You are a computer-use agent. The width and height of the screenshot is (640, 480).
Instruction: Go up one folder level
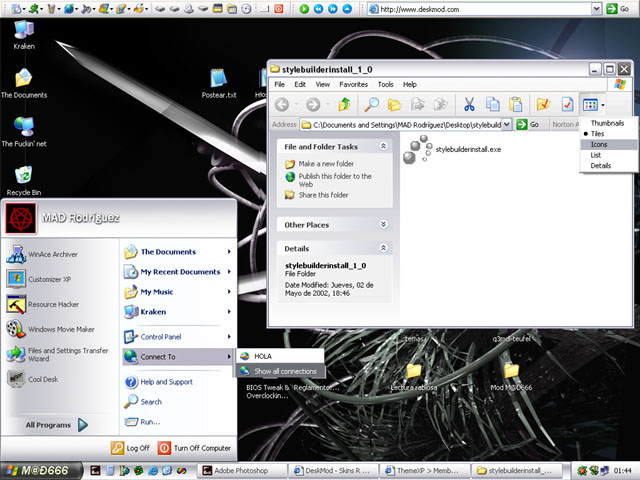click(x=344, y=104)
